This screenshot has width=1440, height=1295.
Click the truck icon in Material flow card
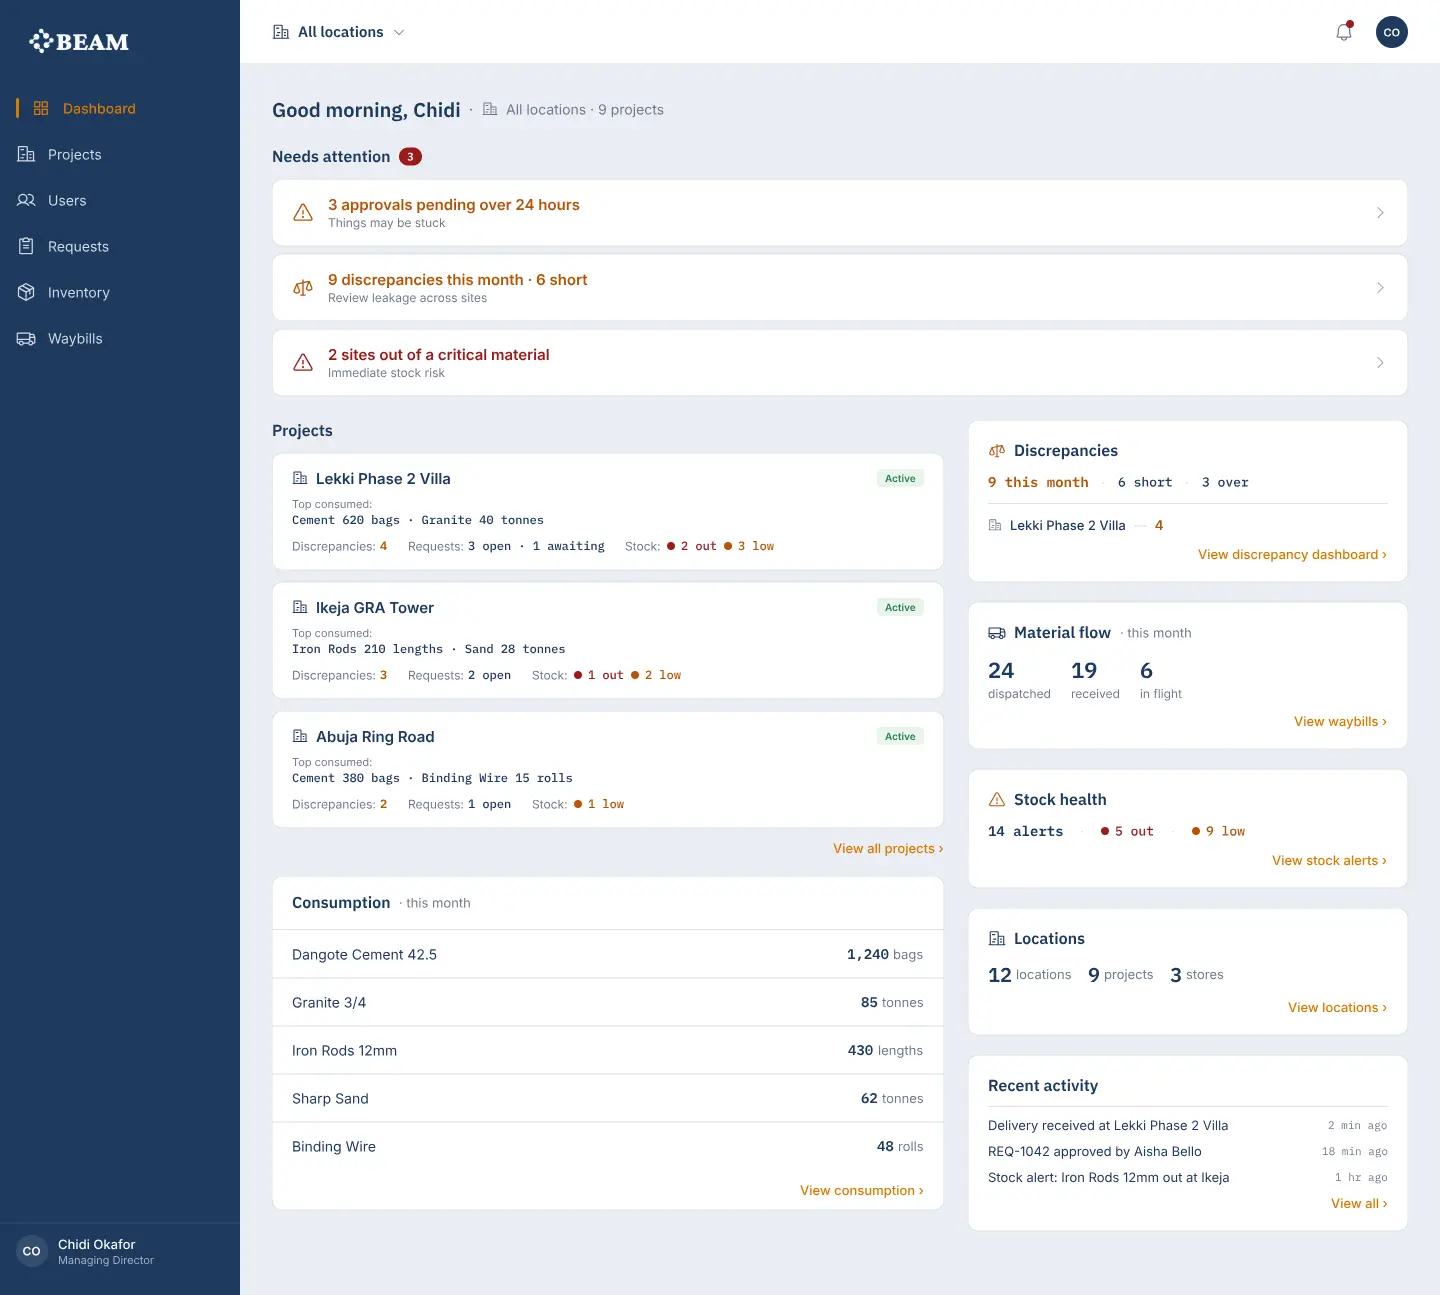pos(997,633)
